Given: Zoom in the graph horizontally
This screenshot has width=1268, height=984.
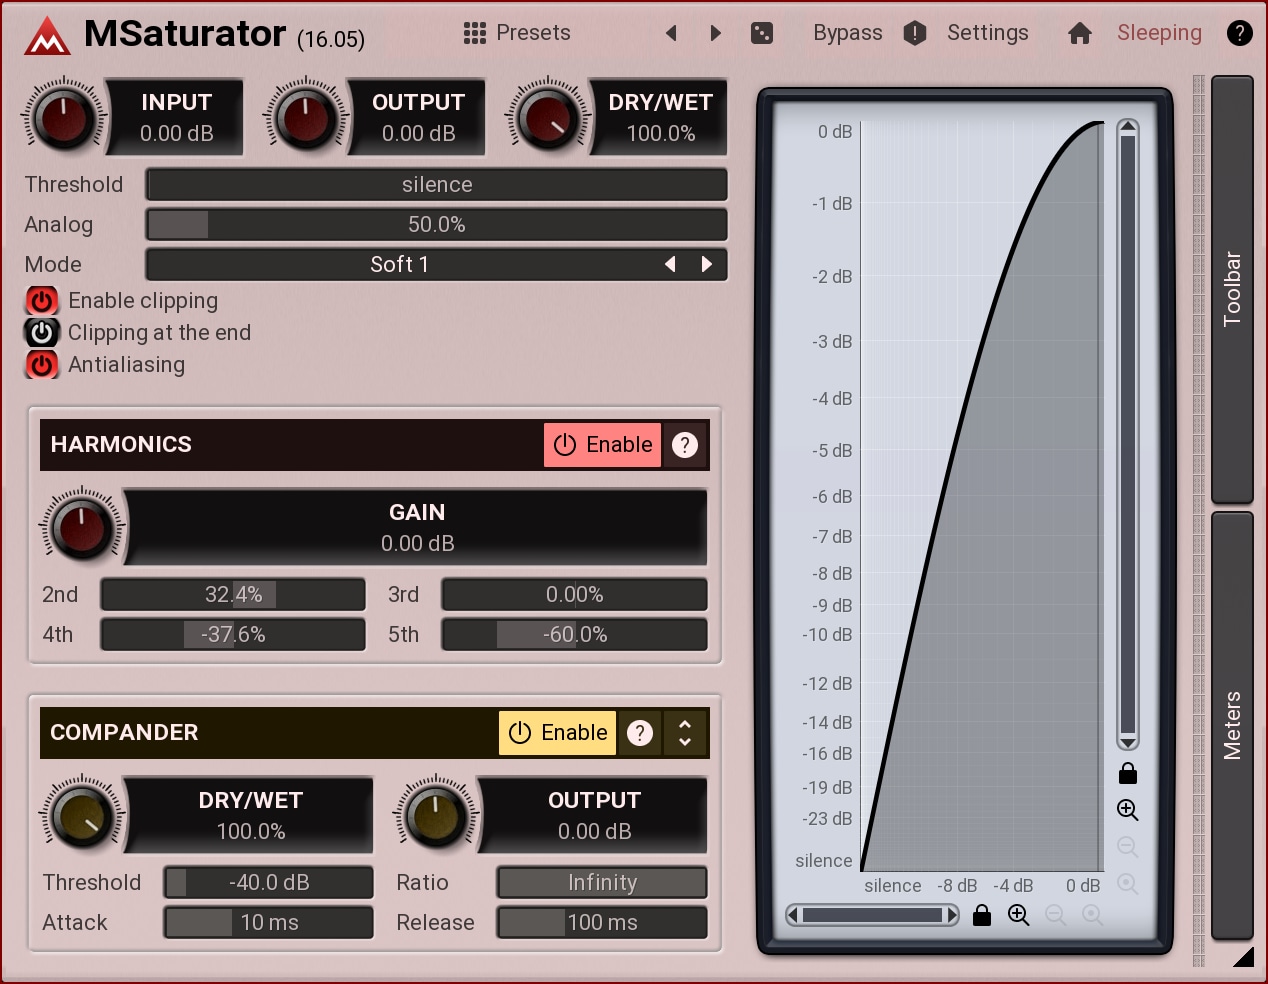Looking at the screenshot, I should (x=1019, y=915).
